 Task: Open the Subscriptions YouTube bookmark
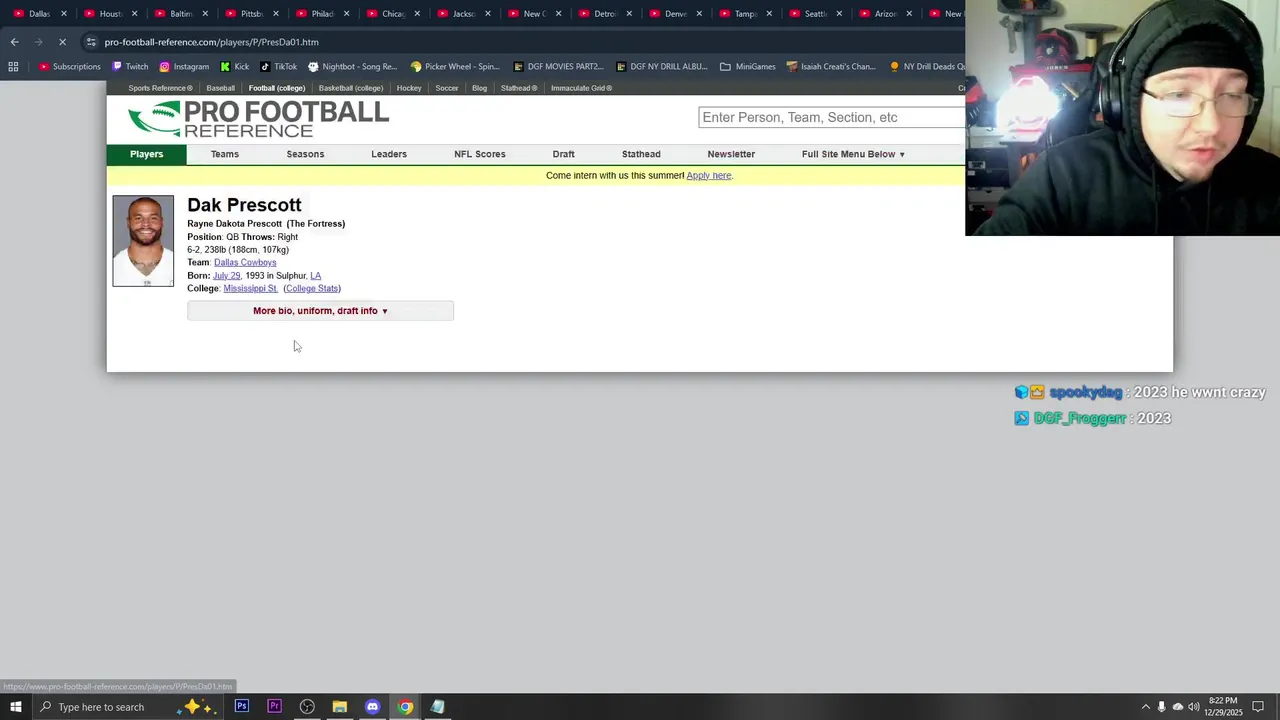click(x=70, y=66)
